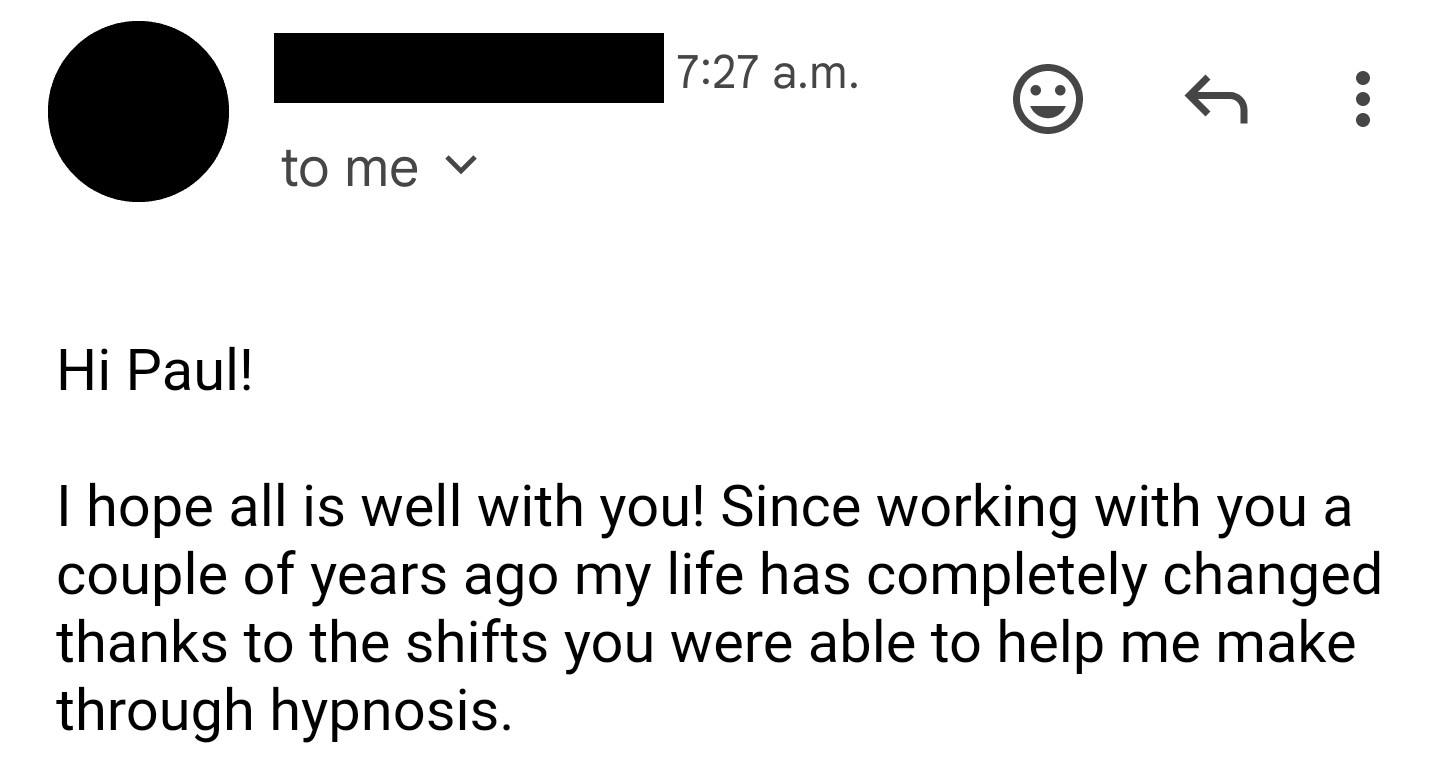Open the three-dot more options menu
Viewport: 1440px width, 779px height.
coord(1361,99)
